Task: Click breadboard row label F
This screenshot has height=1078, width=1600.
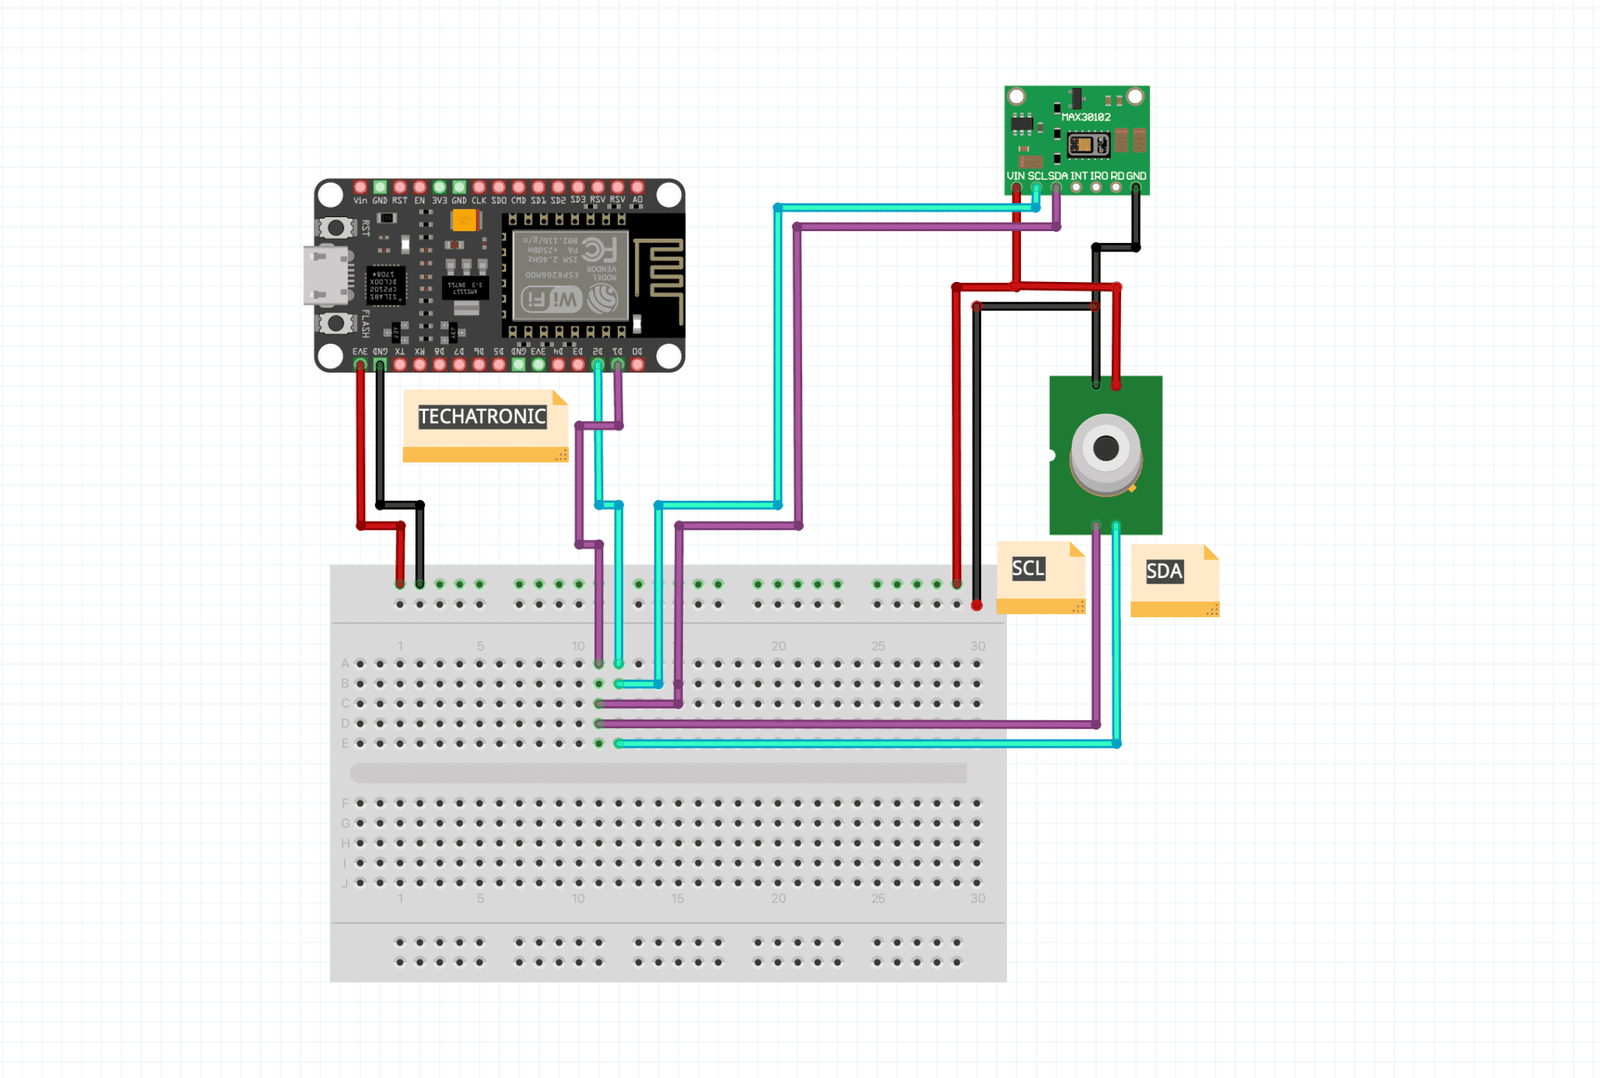Action: point(345,803)
